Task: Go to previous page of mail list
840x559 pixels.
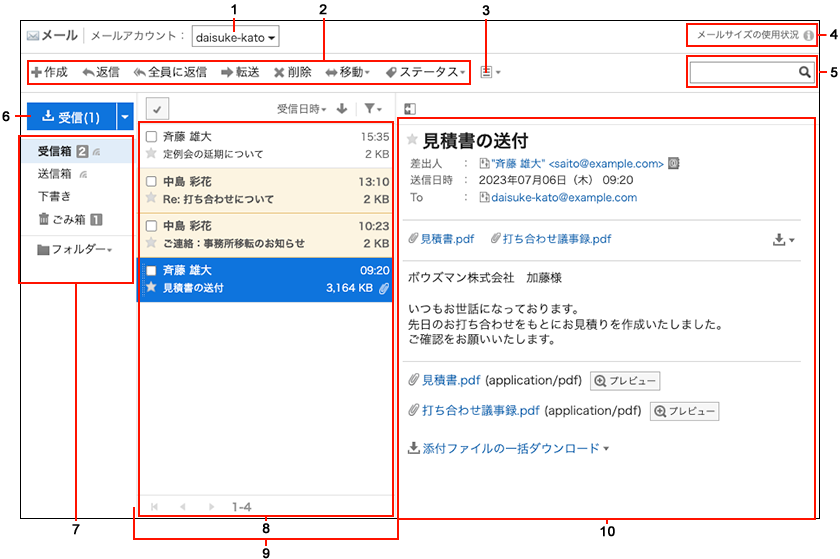Action: [x=183, y=506]
